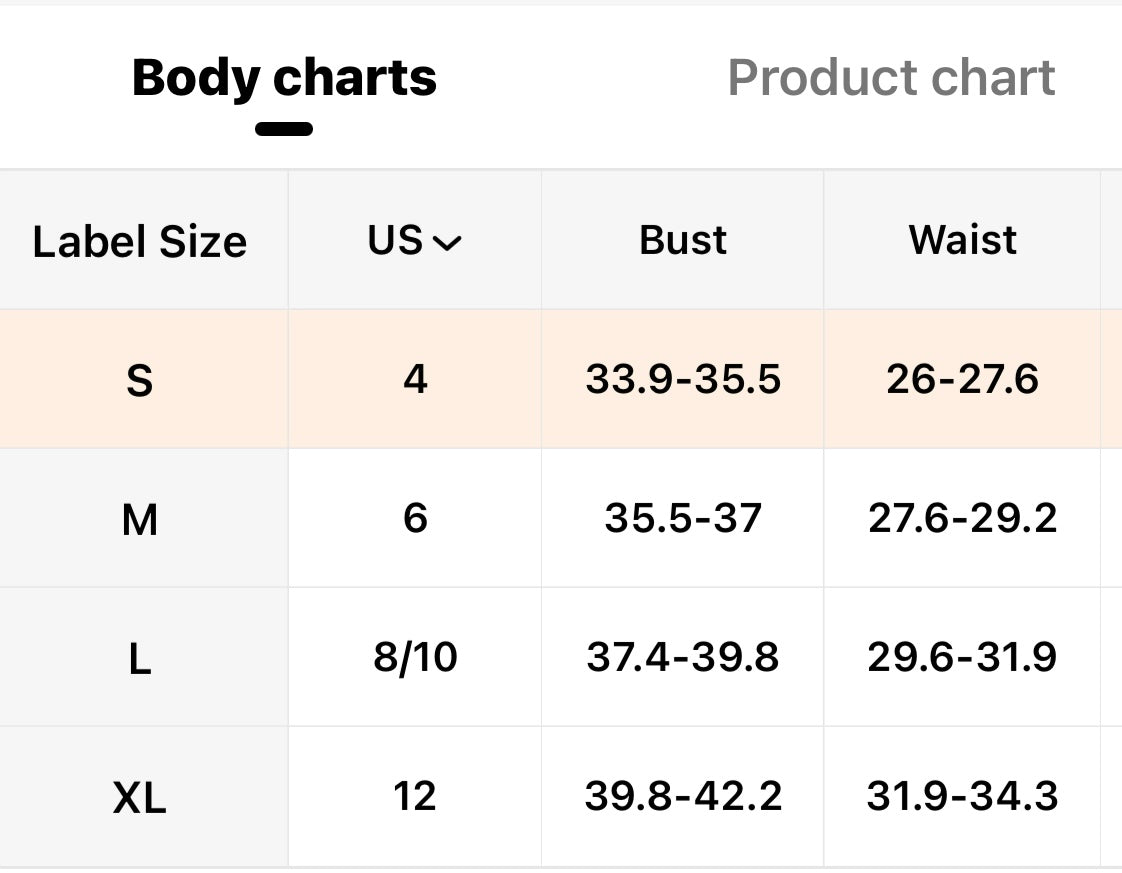The height and width of the screenshot is (873, 1122).
Task: Click waist measurement 31.9-34.3
Action: (x=963, y=797)
